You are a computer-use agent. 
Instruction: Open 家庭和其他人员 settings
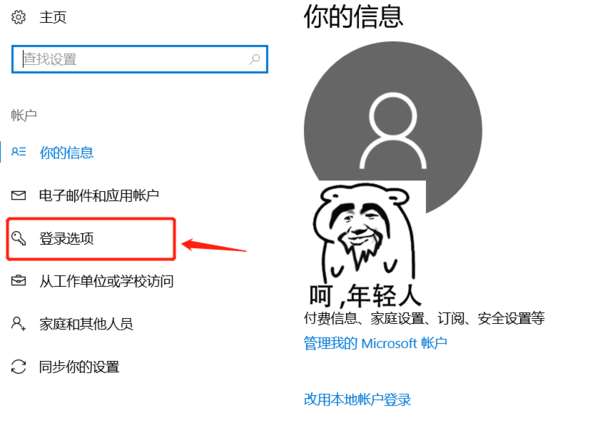coord(86,324)
